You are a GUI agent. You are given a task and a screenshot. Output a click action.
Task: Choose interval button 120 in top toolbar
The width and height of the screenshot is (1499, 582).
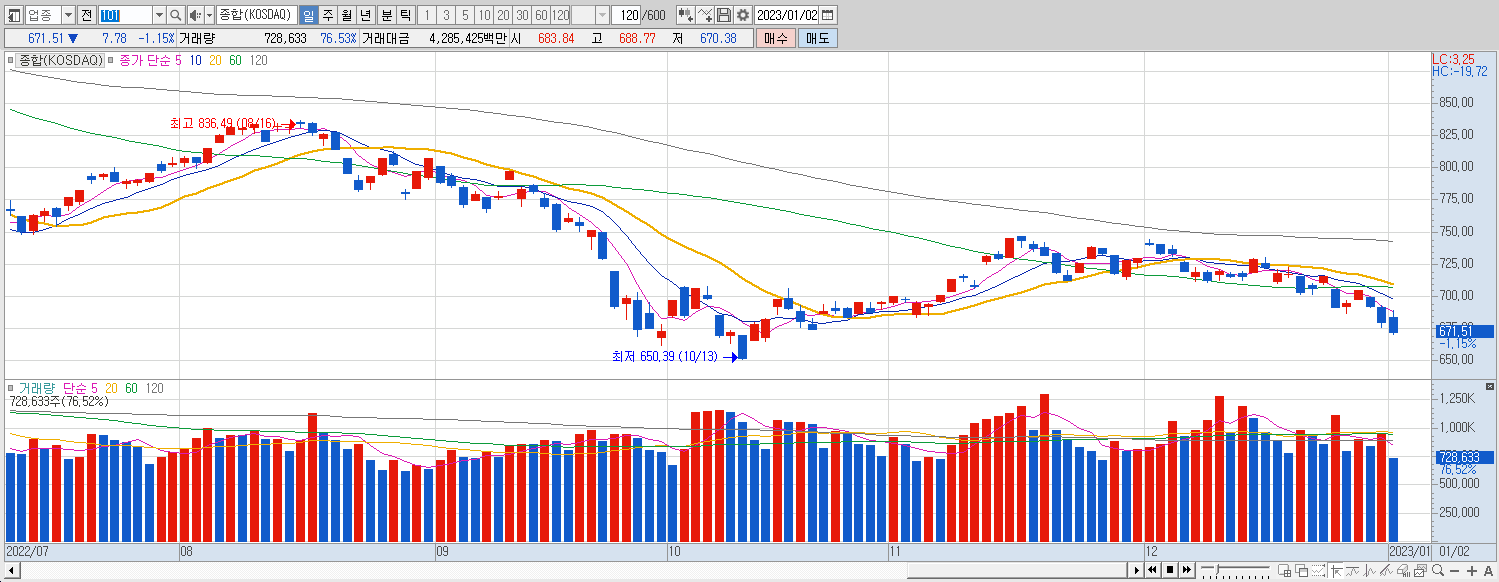click(x=560, y=15)
